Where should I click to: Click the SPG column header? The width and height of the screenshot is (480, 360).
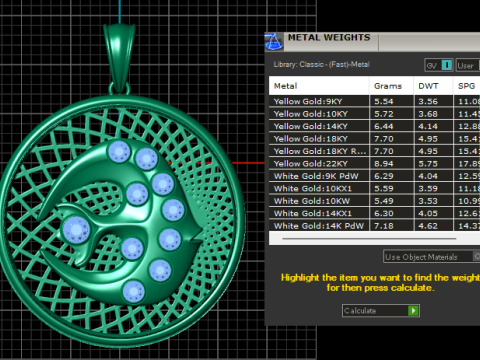click(x=467, y=86)
